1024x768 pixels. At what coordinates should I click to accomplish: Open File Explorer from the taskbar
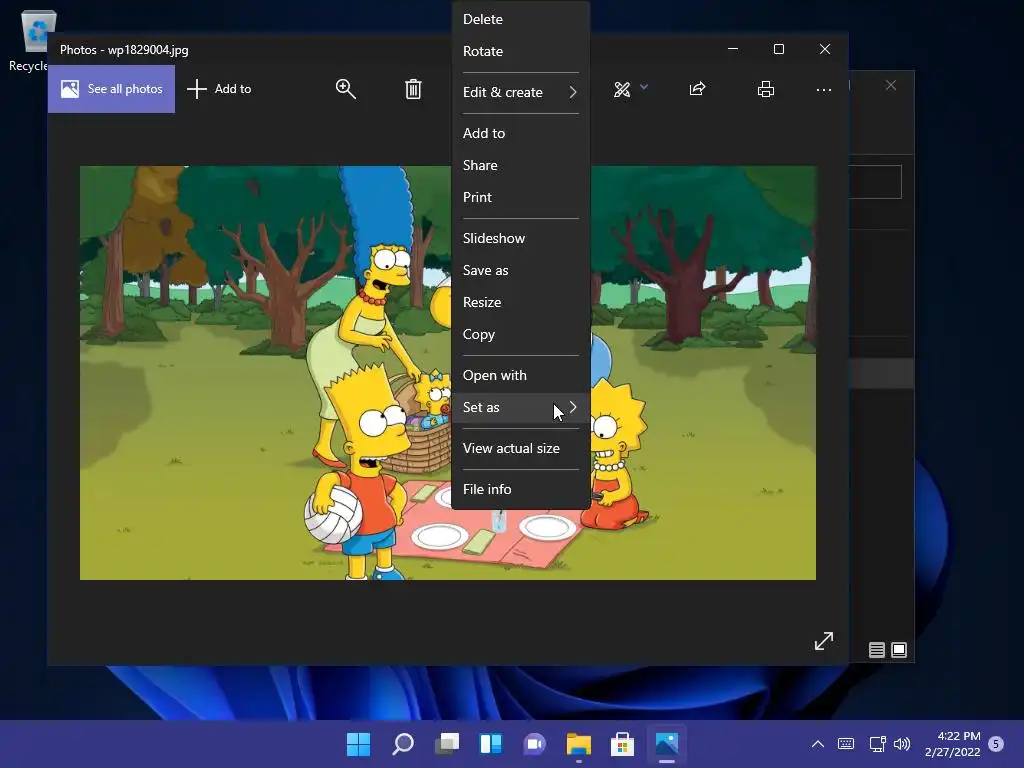tap(579, 744)
